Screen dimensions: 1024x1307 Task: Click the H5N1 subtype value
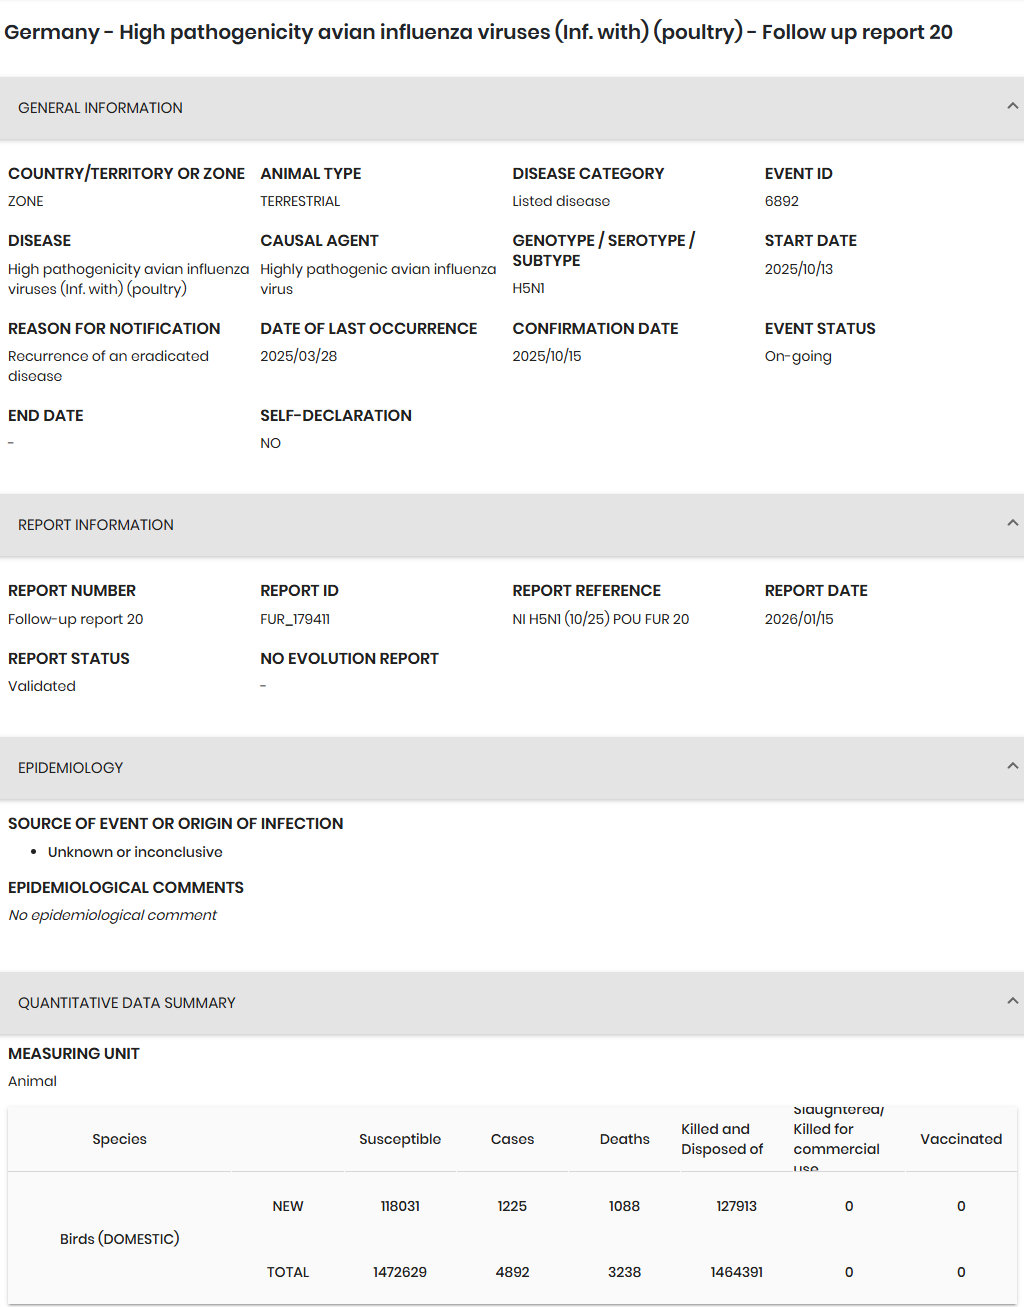pos(528,288)
